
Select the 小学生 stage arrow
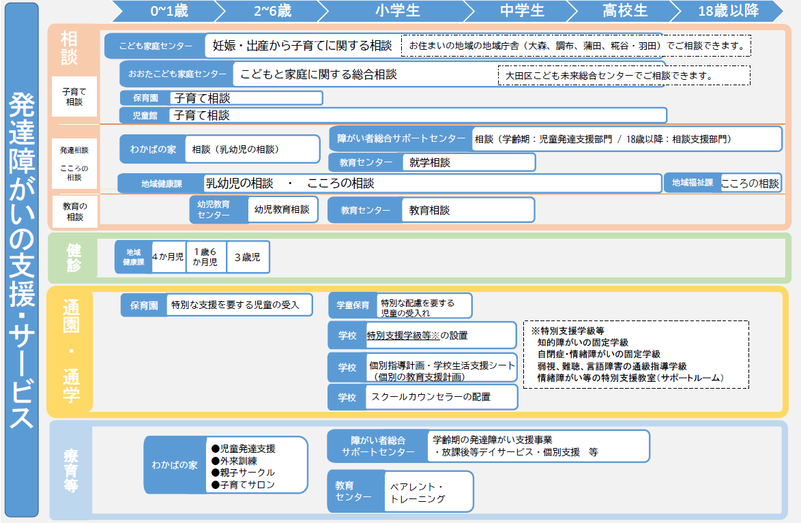397,11
